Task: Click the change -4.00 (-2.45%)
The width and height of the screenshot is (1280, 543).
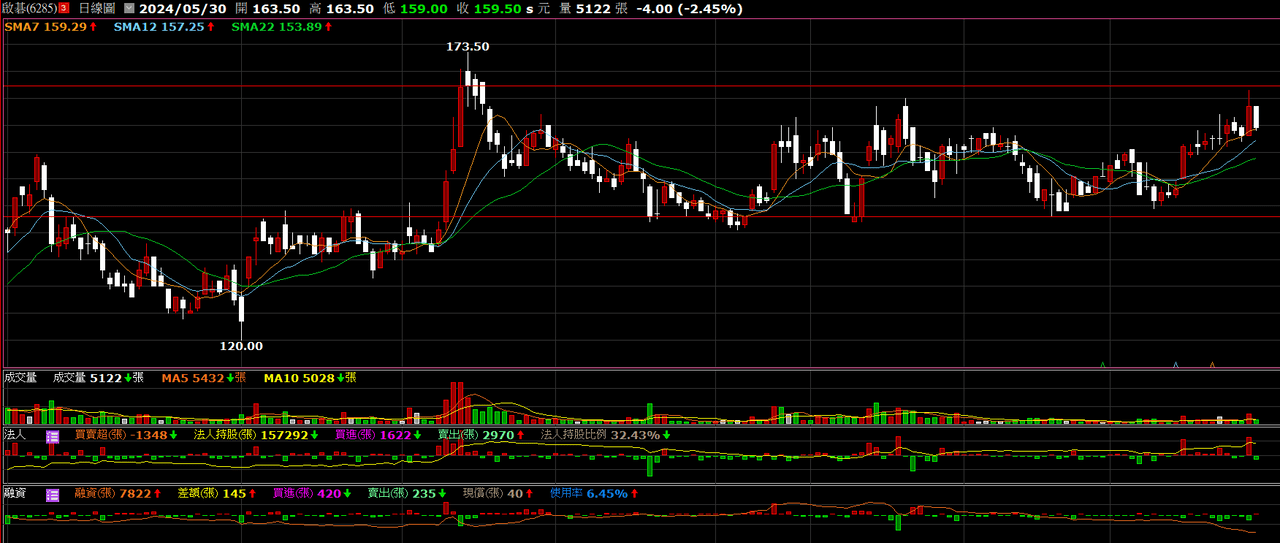Action: click(x=690, y=8)
